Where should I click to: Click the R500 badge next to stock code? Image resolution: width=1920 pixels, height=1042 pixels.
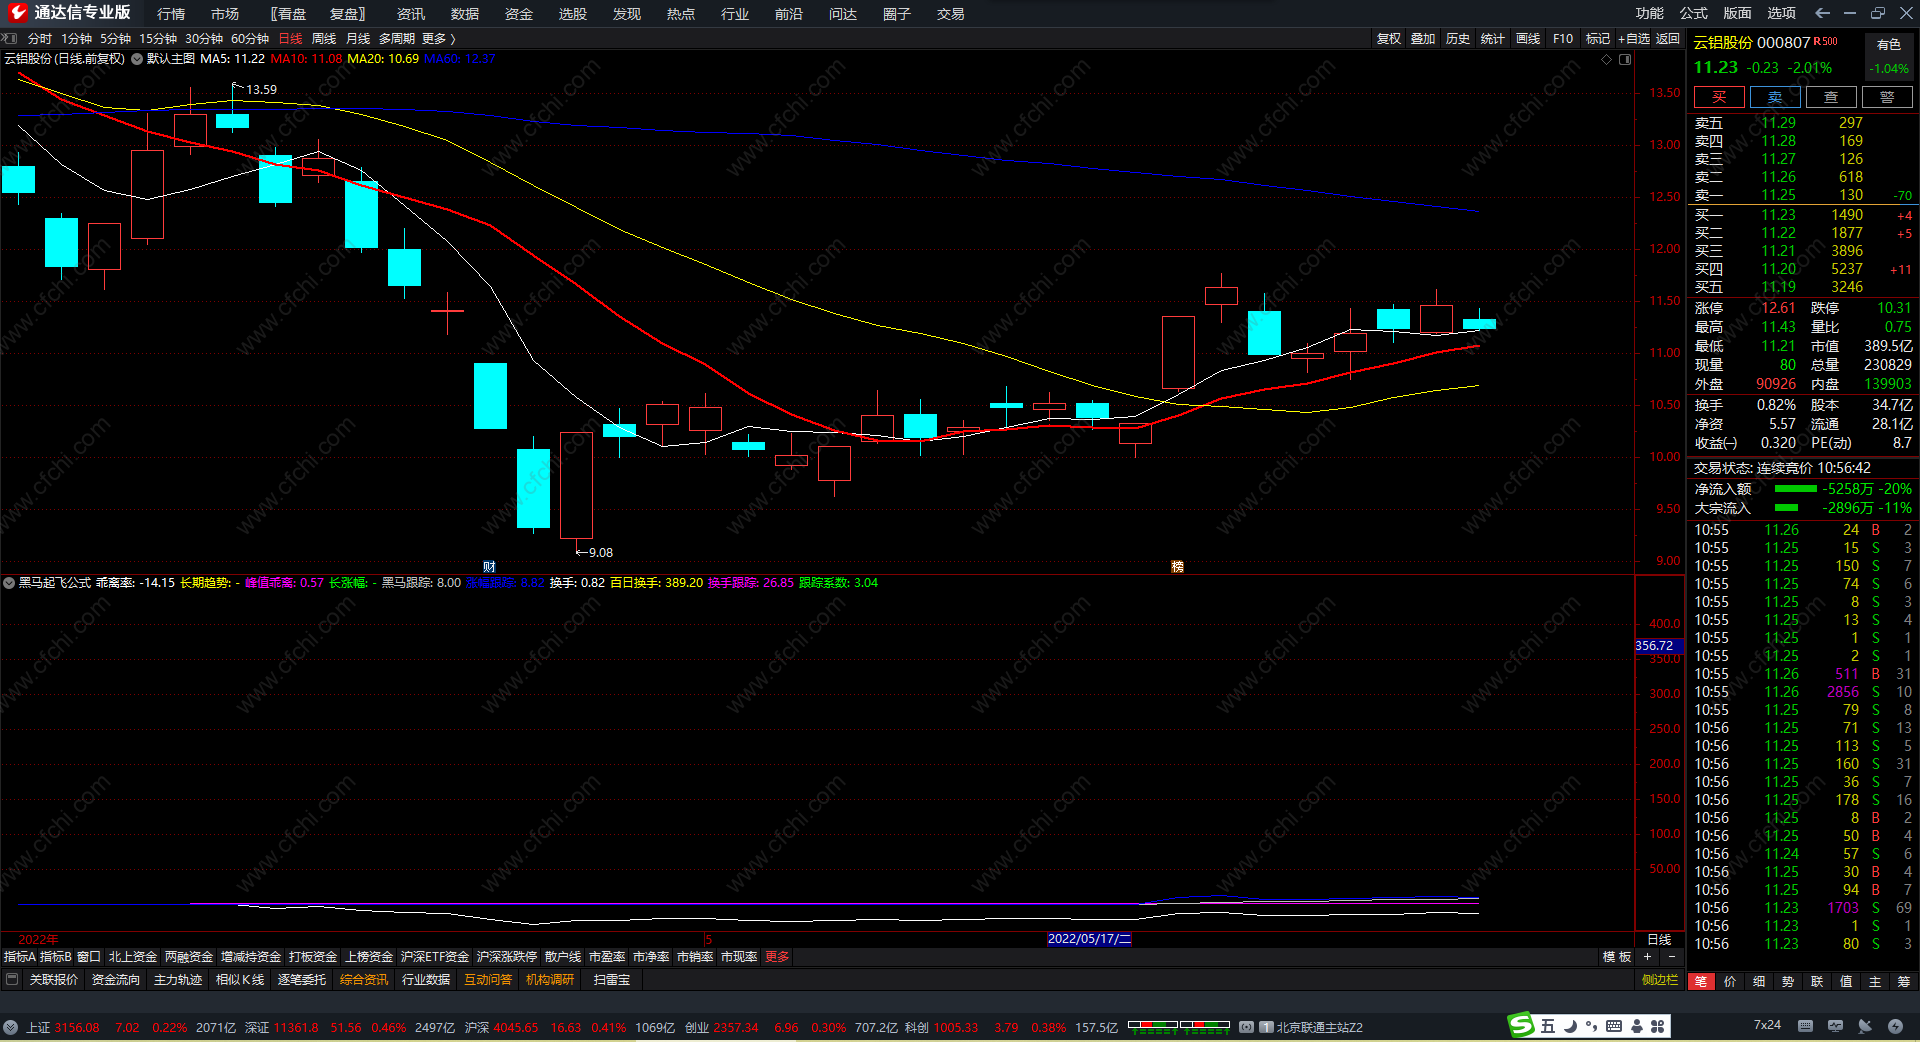[x=1826, y=42]
